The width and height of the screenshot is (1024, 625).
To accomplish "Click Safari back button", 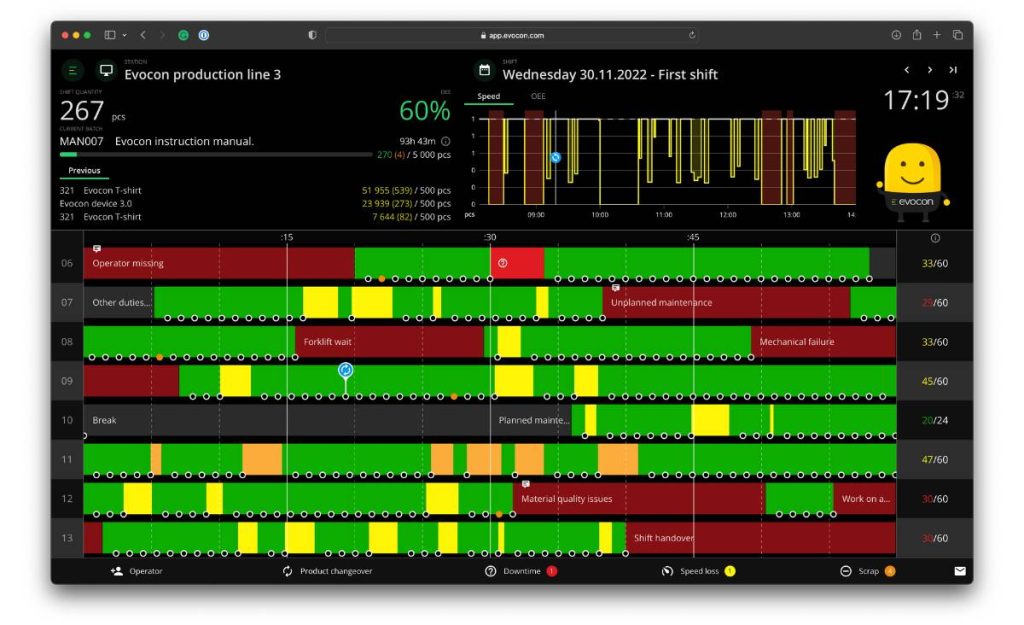I will [143, 35].
